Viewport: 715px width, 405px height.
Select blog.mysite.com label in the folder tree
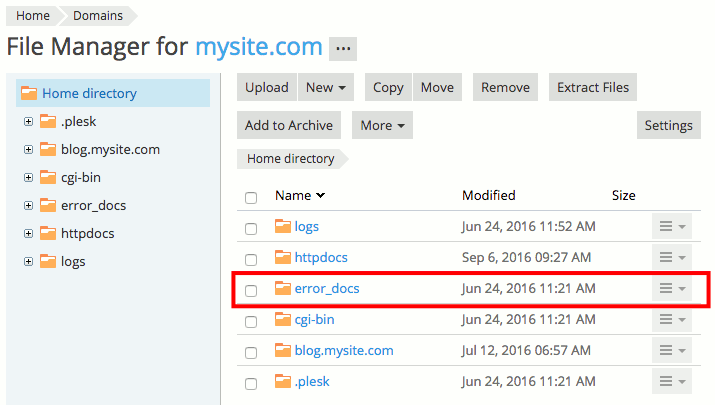coord(110,150)
